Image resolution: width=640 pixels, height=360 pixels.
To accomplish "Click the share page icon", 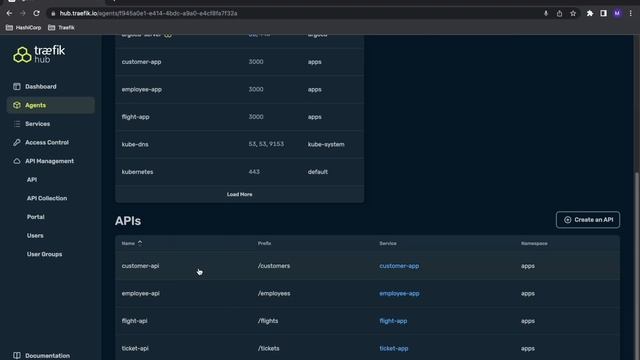I will [559, 13].
